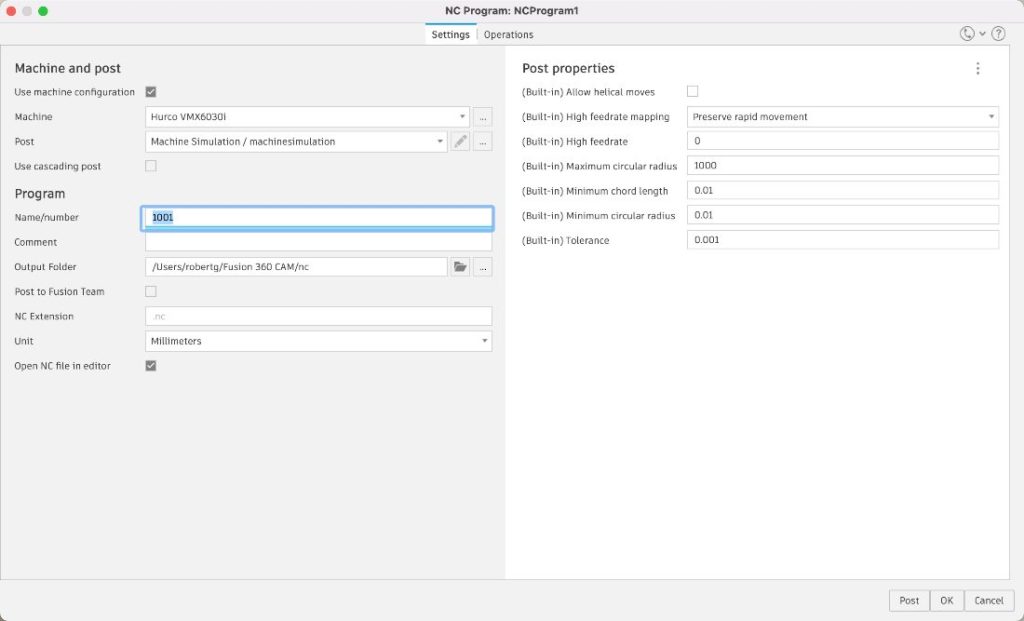Click the ellipsis button beside Output Folder
The width and height of the screenshot is (1024, 621).
point(483,267)
